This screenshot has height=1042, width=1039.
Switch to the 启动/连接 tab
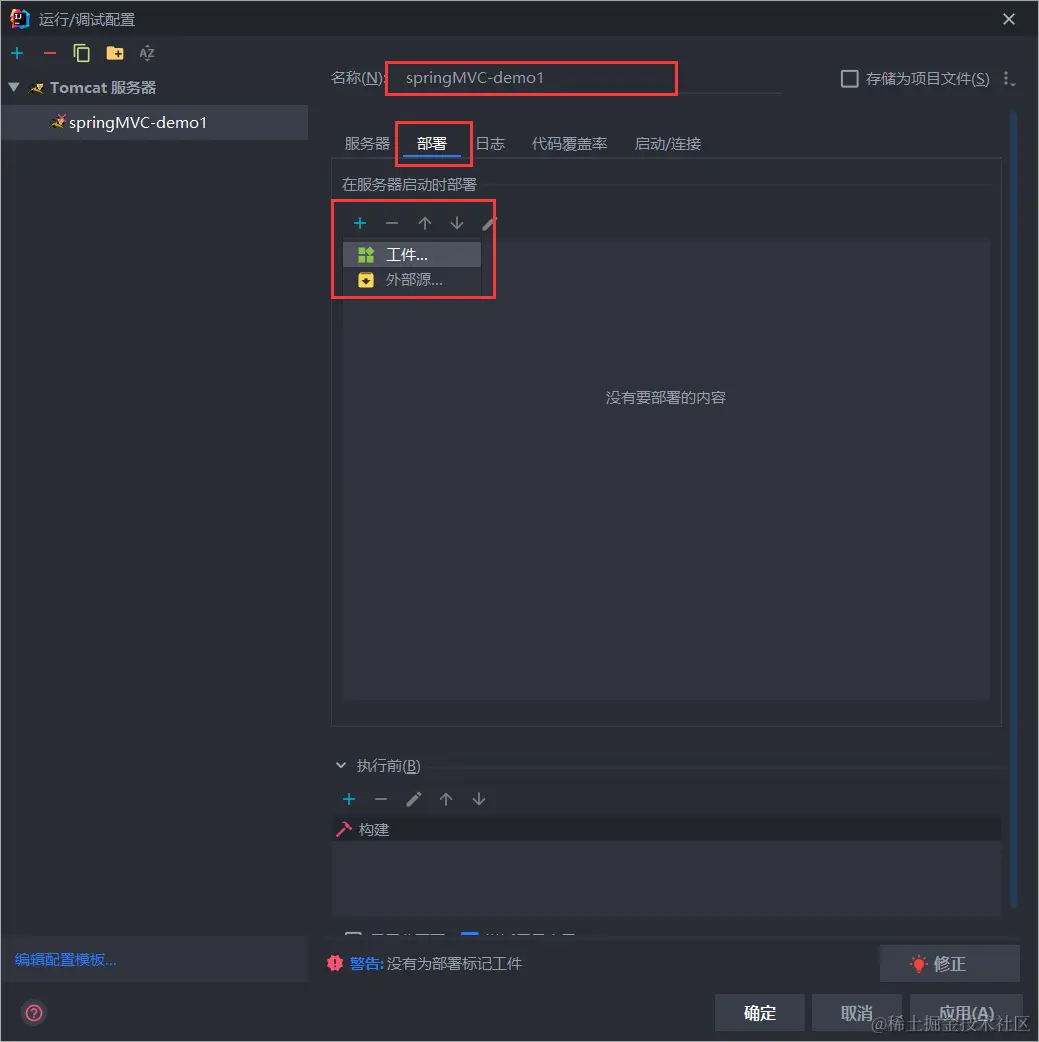click(x=667, y=144)
